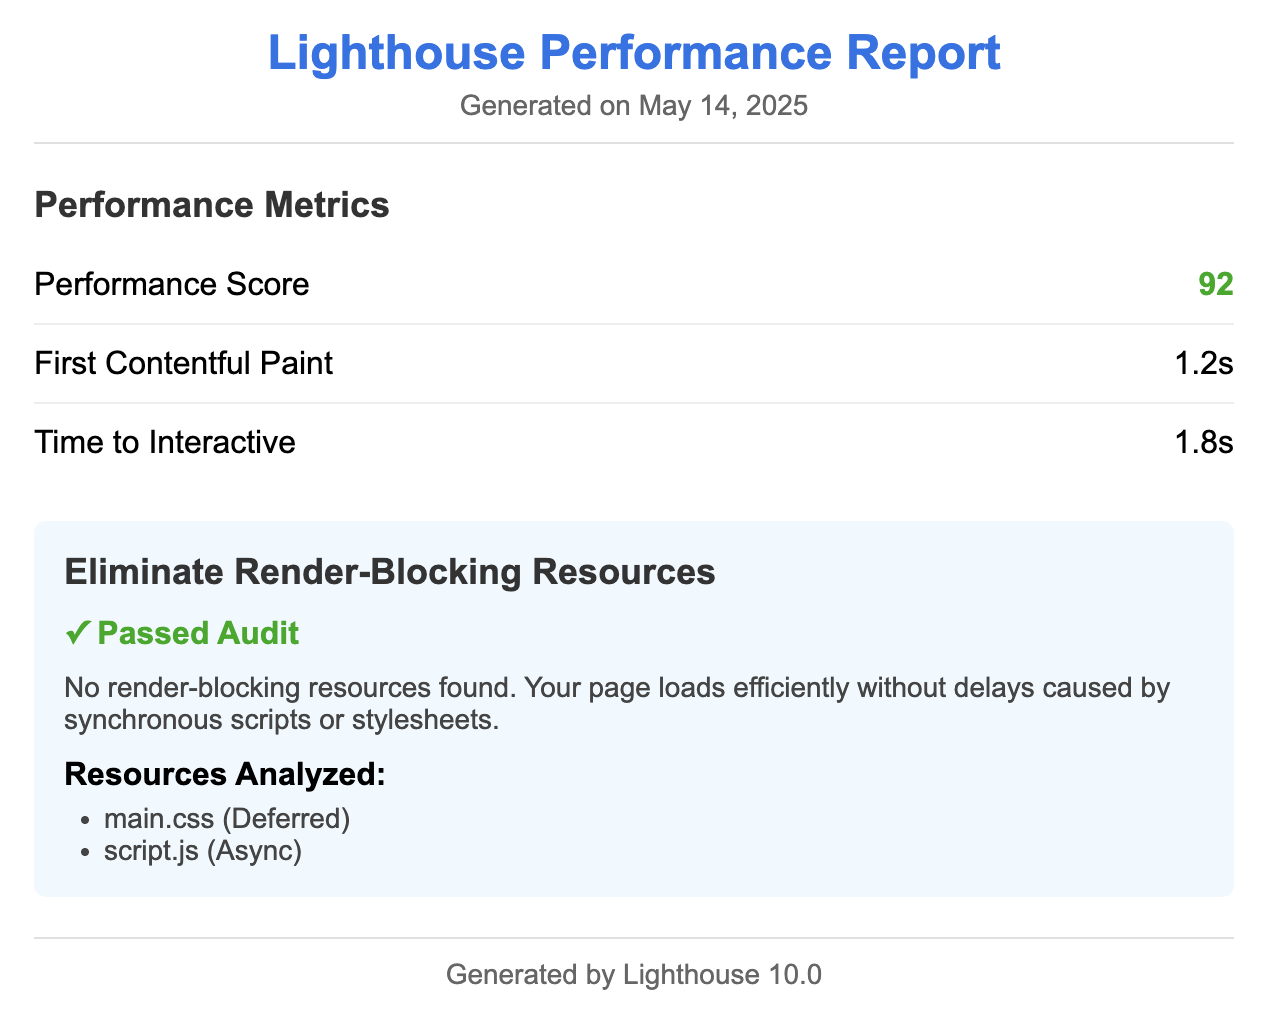The height and width of the screenshot is (1020, 1268).
Task: Click the 'No render-blocking resources found' paragraph
Action: [617, 704]
